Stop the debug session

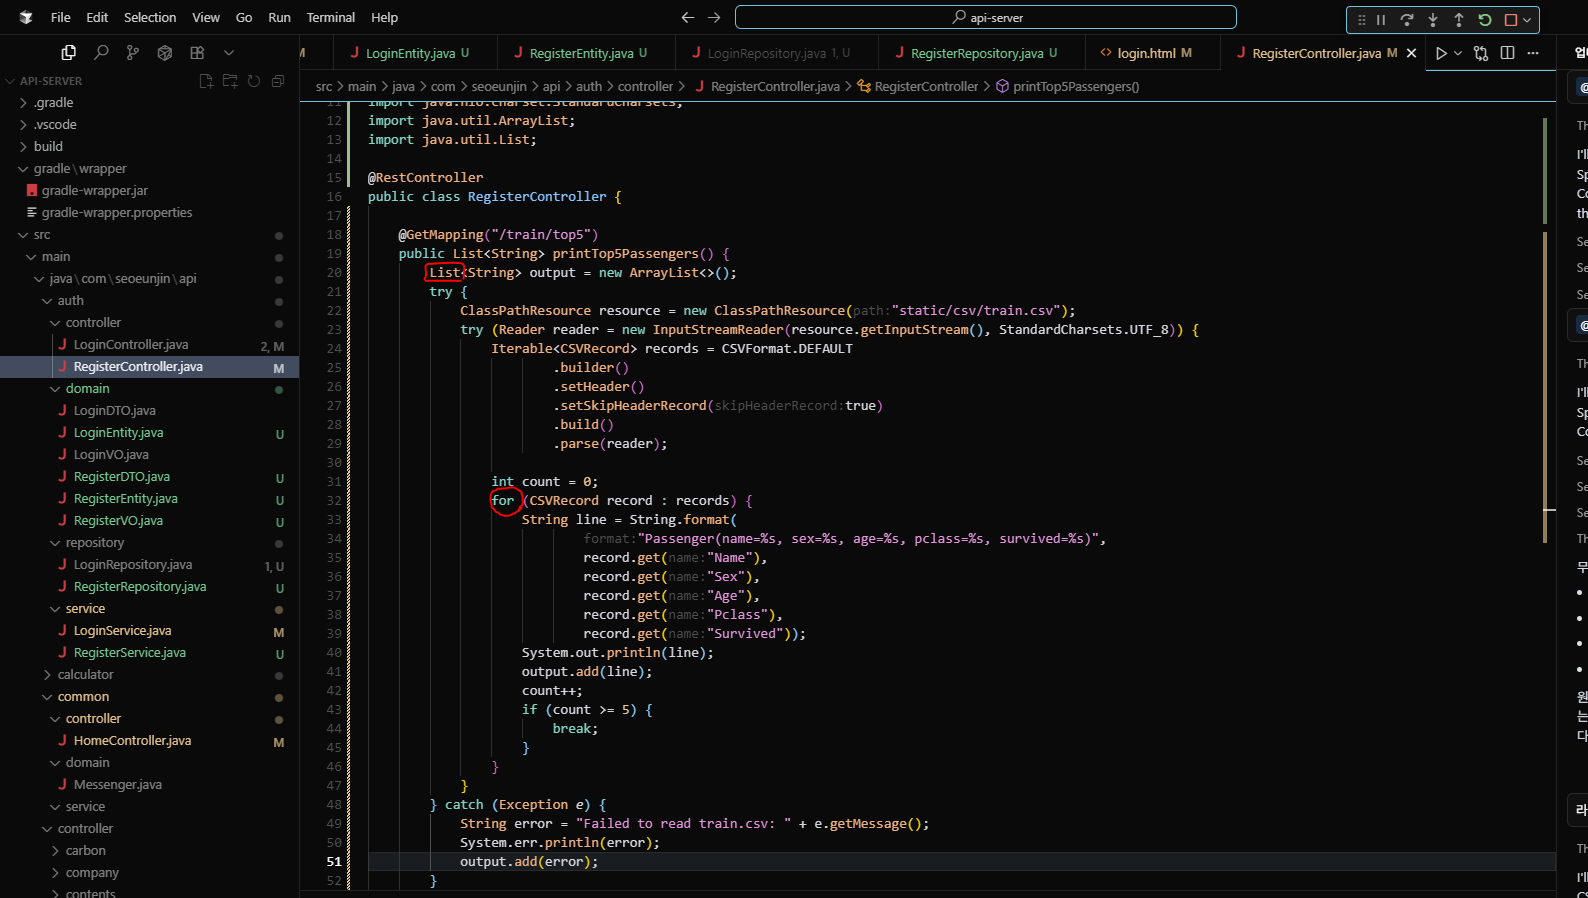pos(1511,19)
